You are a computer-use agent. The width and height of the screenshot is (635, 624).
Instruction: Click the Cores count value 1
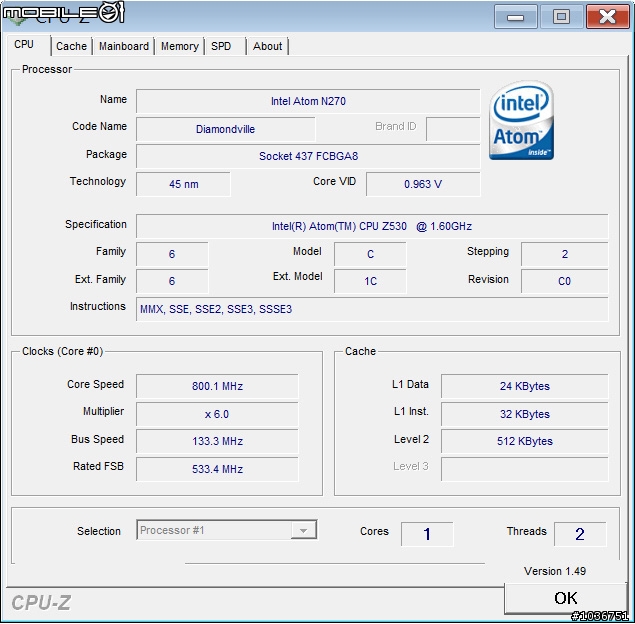point(427,534)
